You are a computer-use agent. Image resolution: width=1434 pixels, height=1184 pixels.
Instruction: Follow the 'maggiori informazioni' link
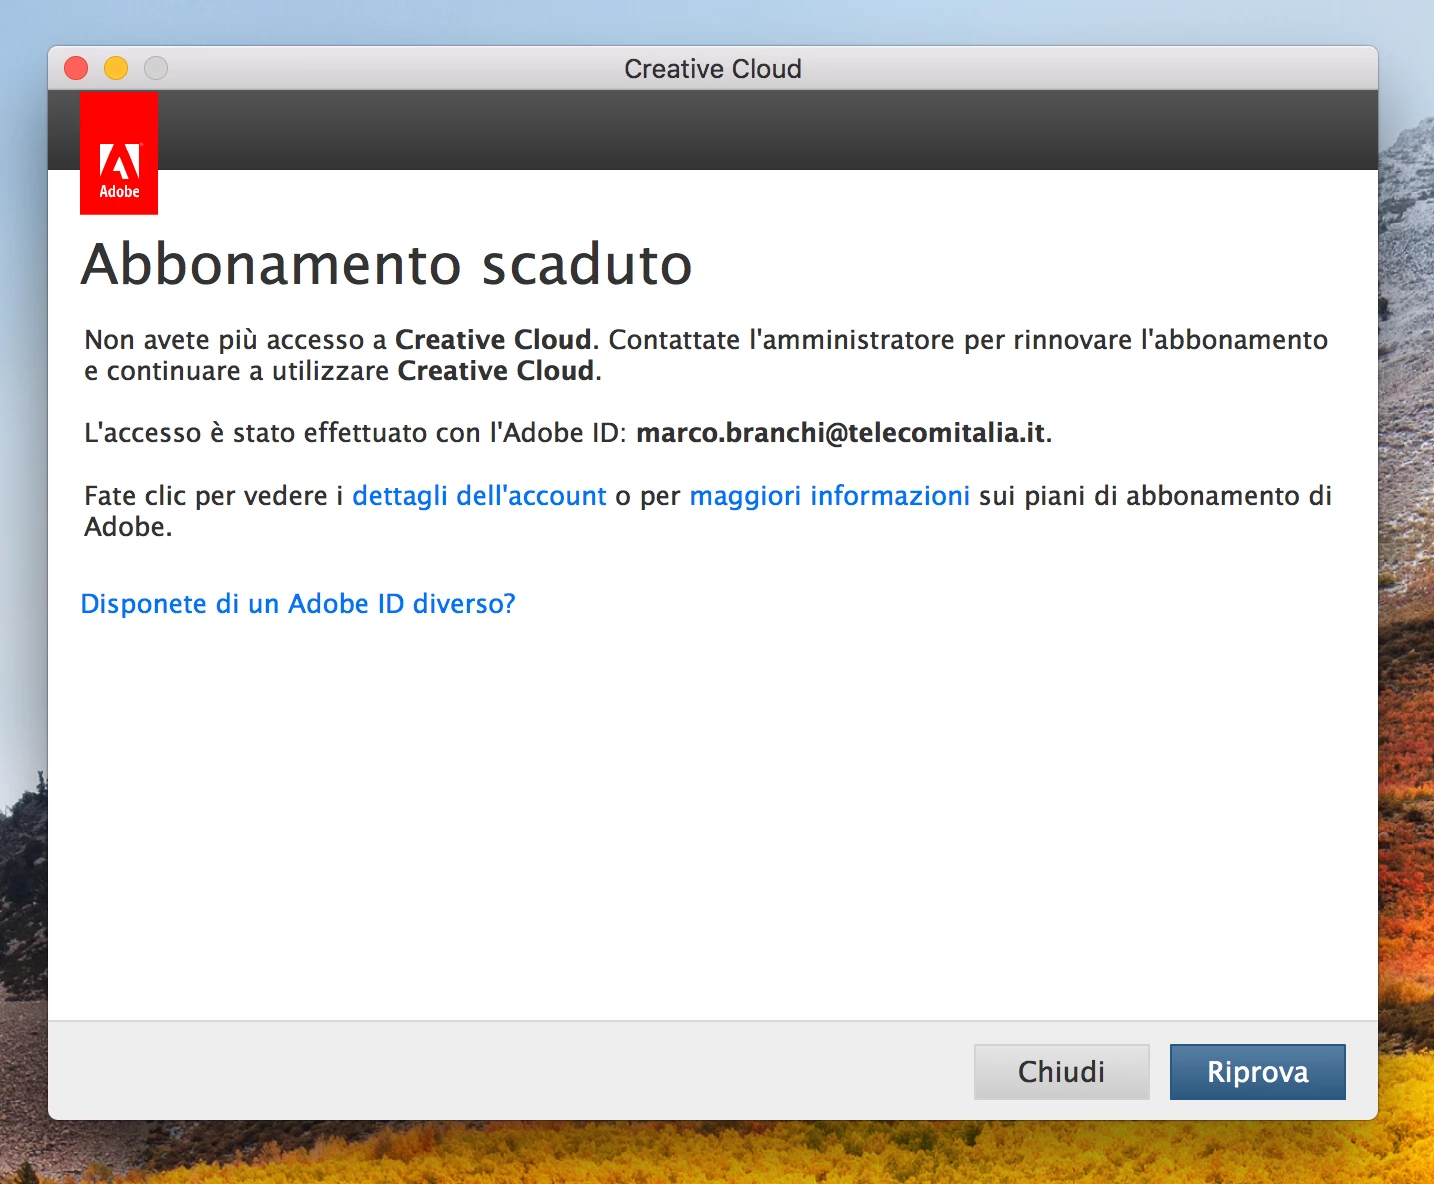point(829,496)
